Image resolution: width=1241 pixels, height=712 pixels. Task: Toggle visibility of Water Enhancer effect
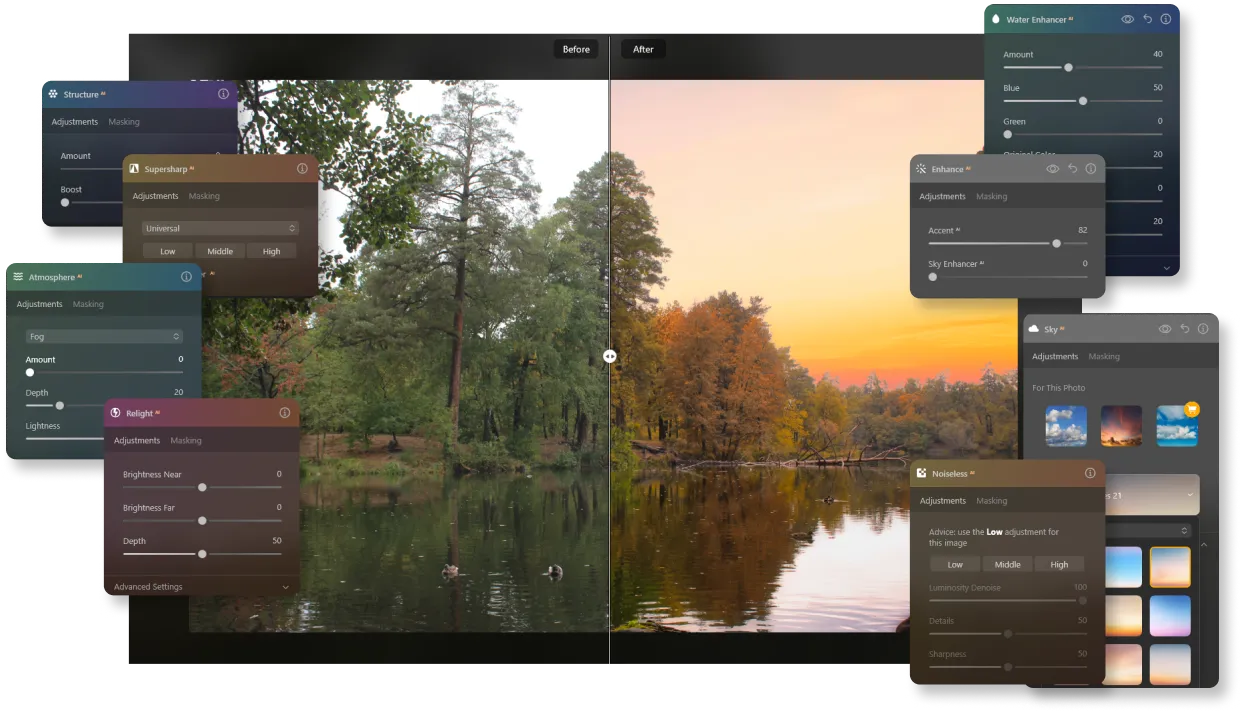[x=1127, y=19]
